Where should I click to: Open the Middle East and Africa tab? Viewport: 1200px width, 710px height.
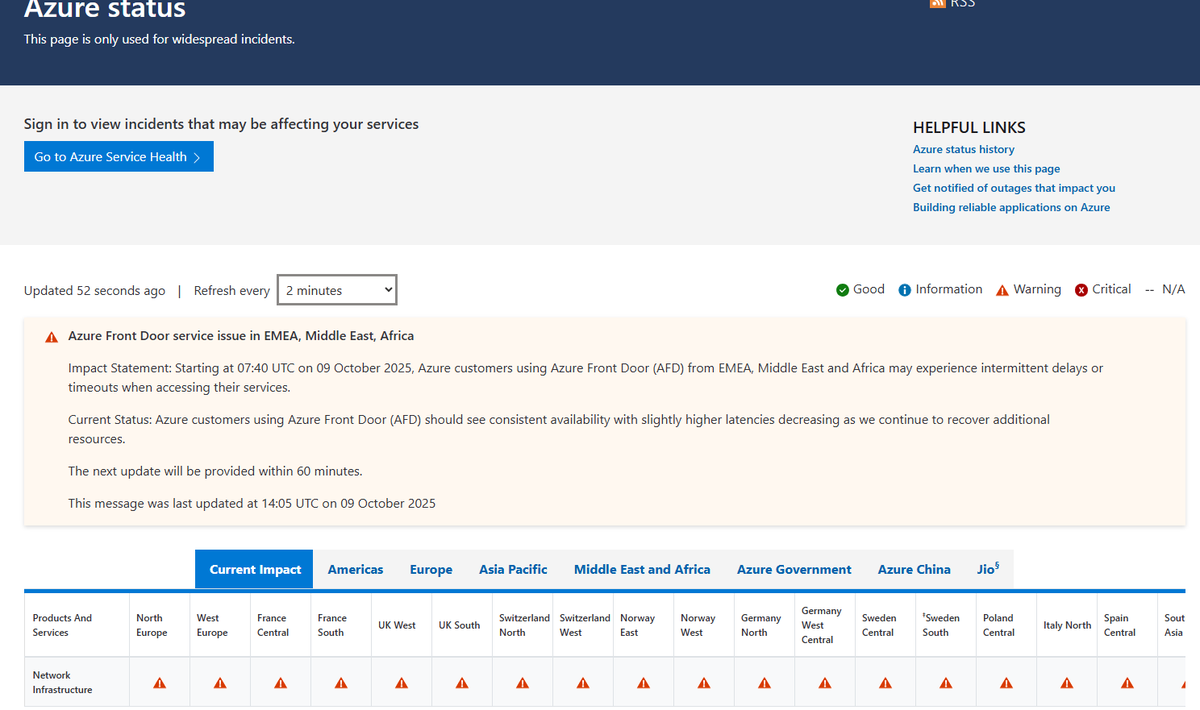(642, 569)
